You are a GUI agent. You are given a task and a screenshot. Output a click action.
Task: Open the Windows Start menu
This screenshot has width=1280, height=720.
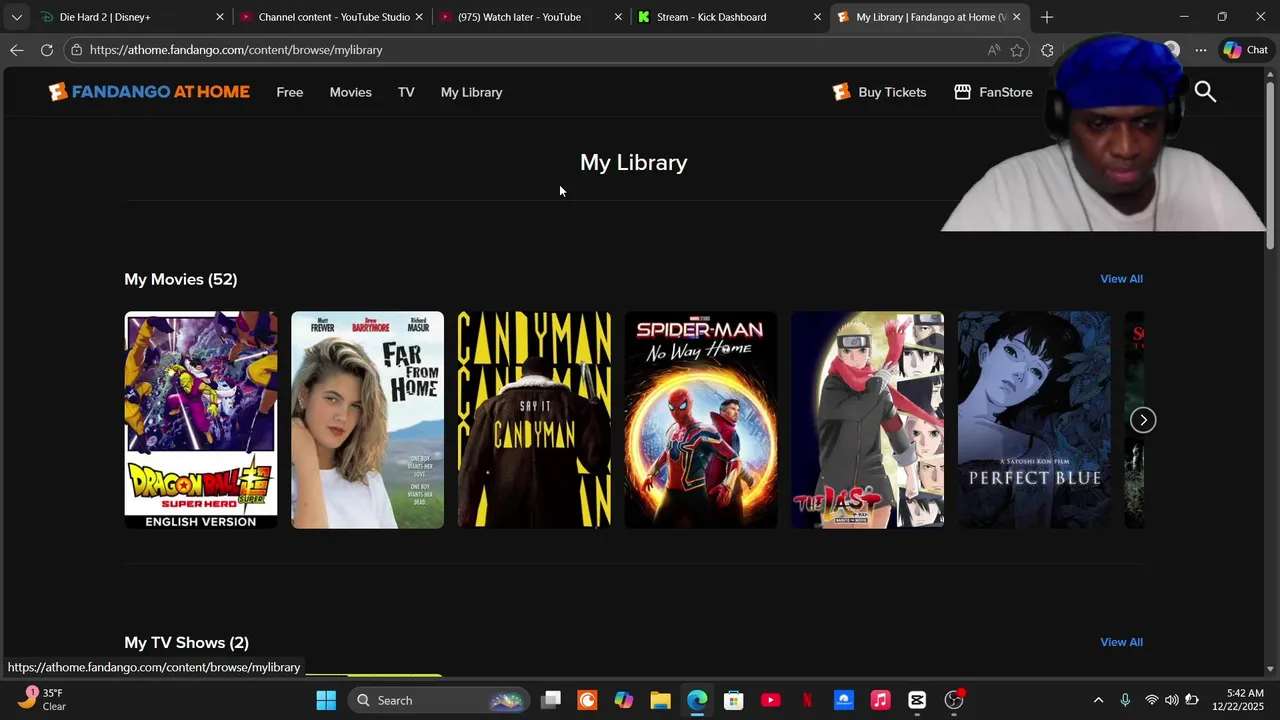(326, 700)
